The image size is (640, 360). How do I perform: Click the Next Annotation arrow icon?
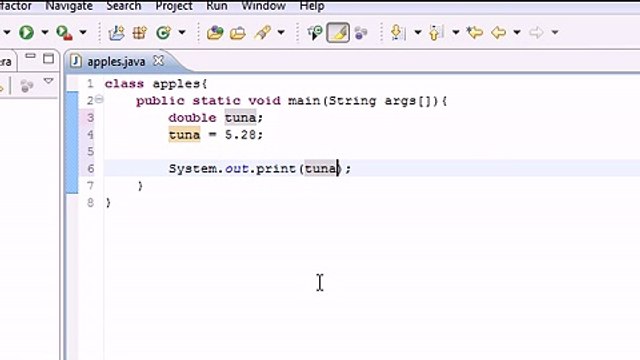[397, 32]
